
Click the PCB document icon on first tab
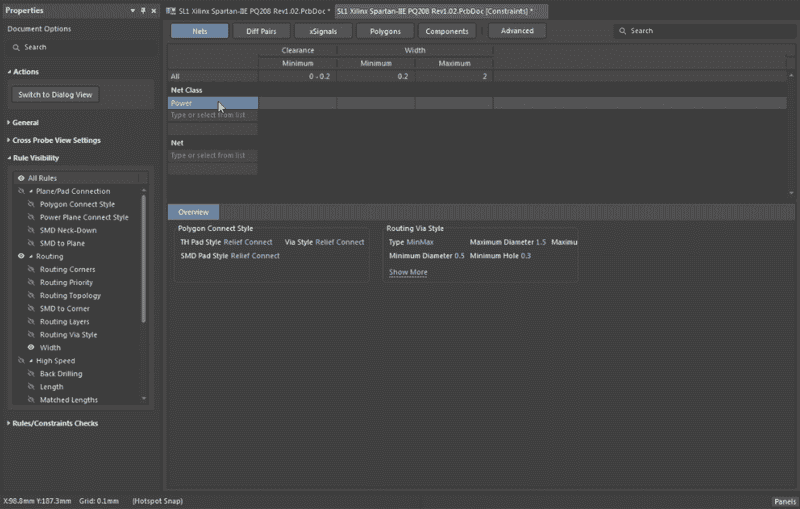point(171,11)
